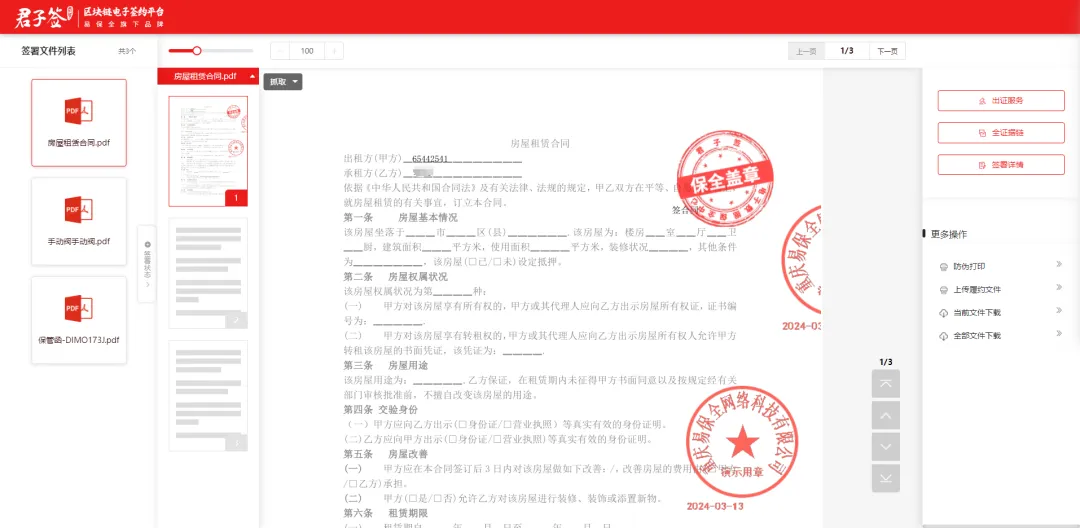Screen dimensions: 1080x528
Task: Click the heading 第二条 房屋权属状况
Action: coord(395,277)
